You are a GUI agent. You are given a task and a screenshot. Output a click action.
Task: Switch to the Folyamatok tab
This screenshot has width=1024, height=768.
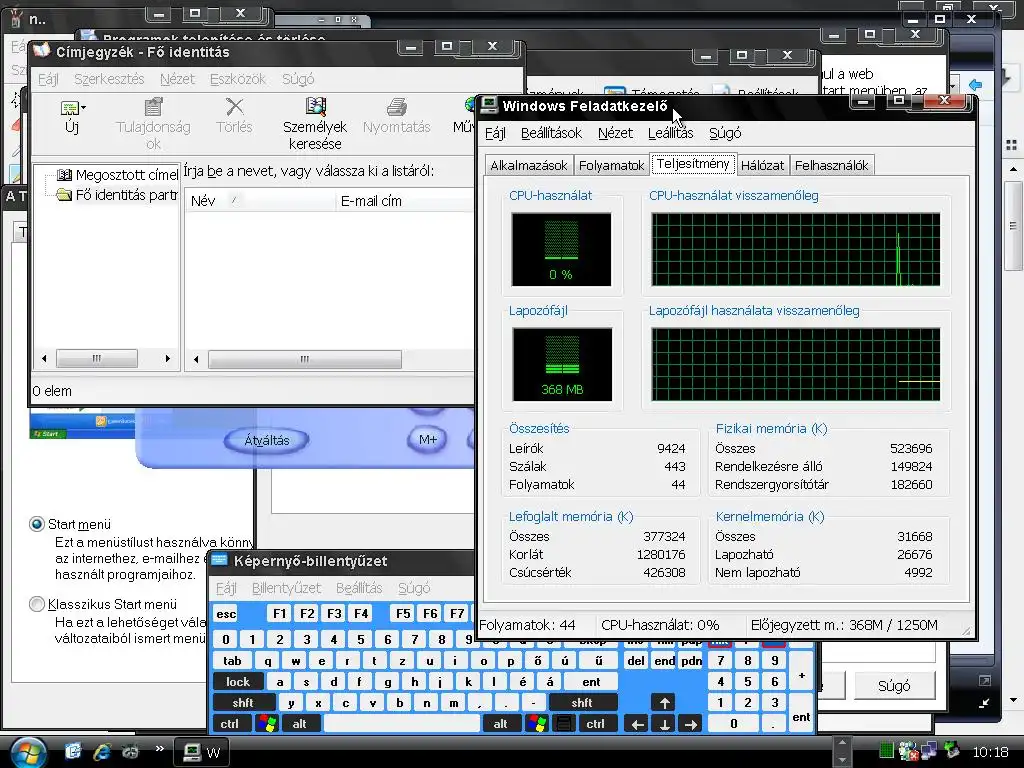pos(611,165)
